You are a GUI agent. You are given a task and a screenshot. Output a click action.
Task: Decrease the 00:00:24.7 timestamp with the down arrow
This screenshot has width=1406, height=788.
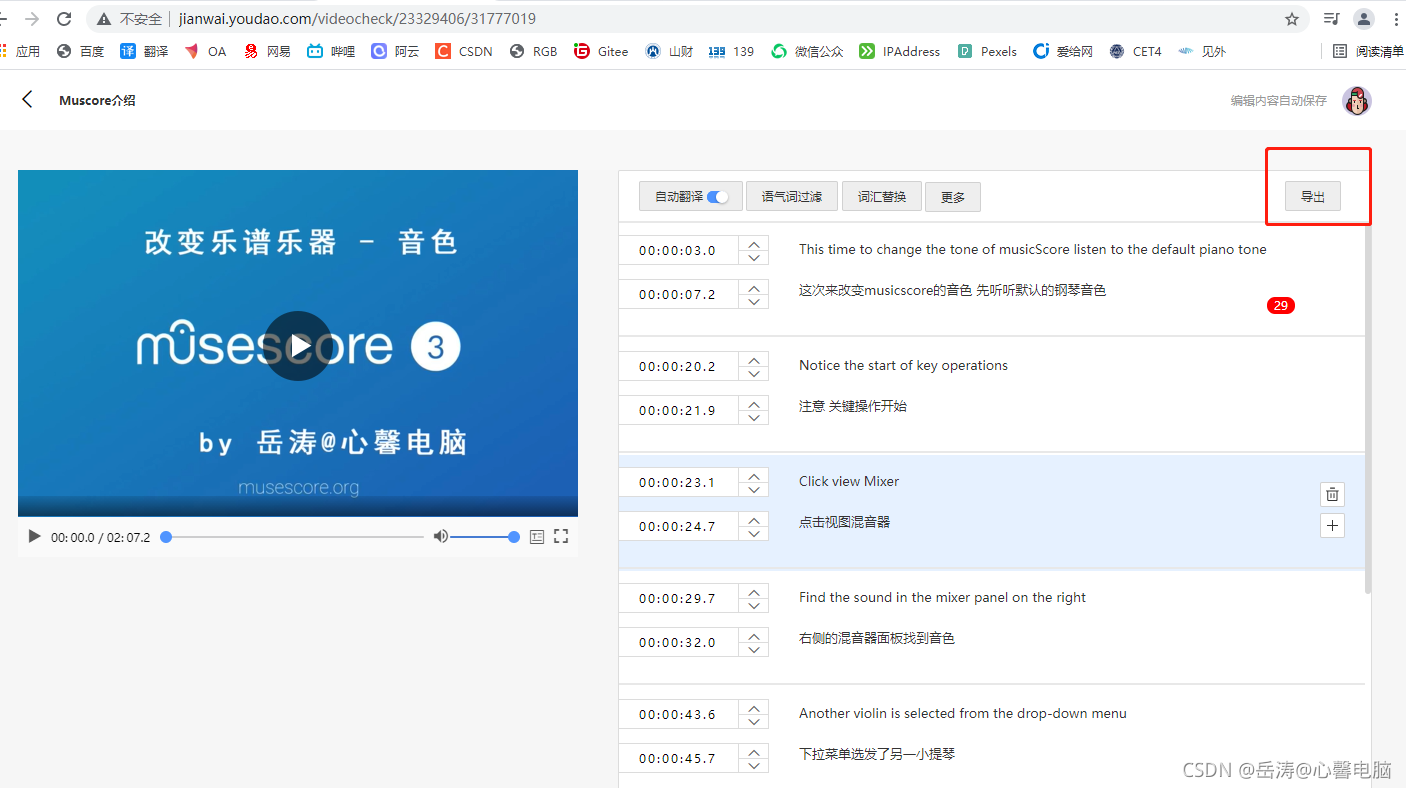click(x=754, y=533)
